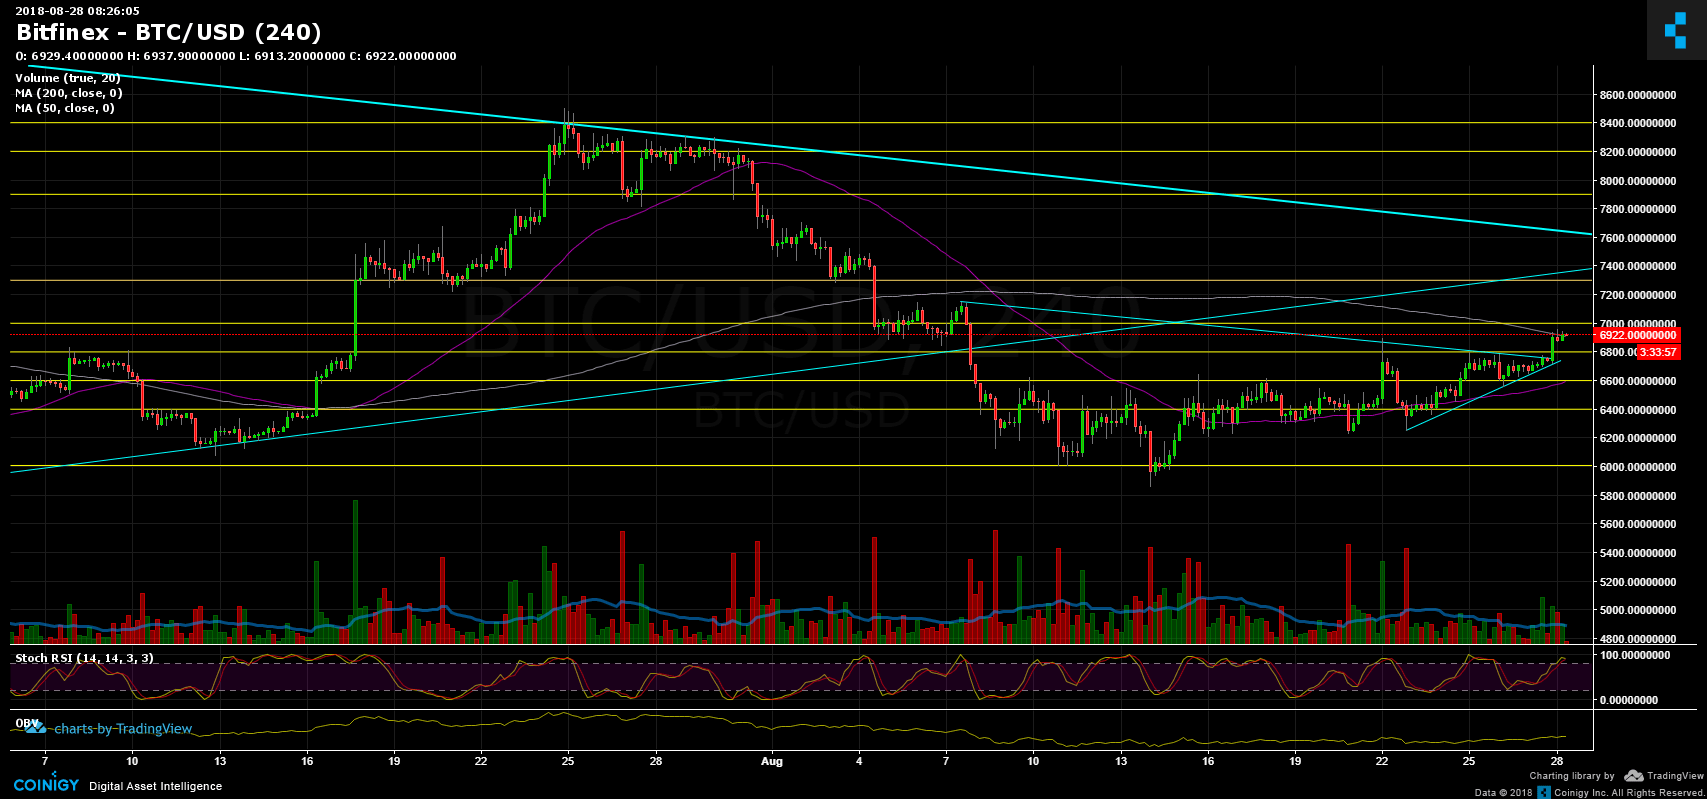This screenshot has width=1707, height=799.
Task: Click the 7400.00000000 price axis label
Action: coord(1637,267)
